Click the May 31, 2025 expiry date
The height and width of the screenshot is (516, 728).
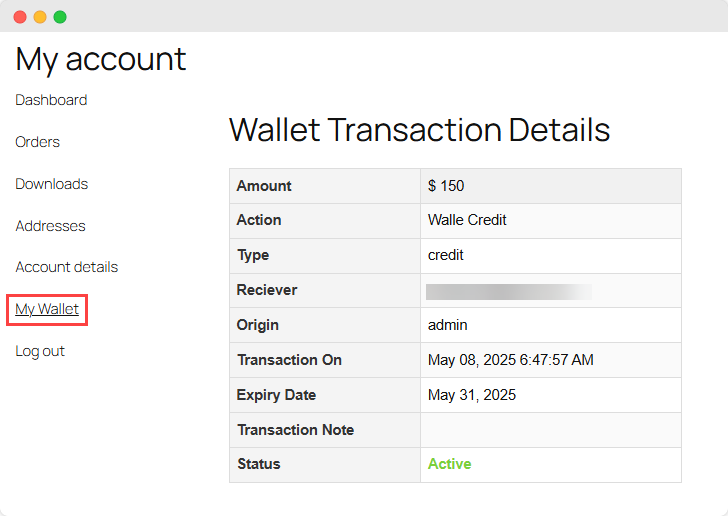click(x=472, y=395)
